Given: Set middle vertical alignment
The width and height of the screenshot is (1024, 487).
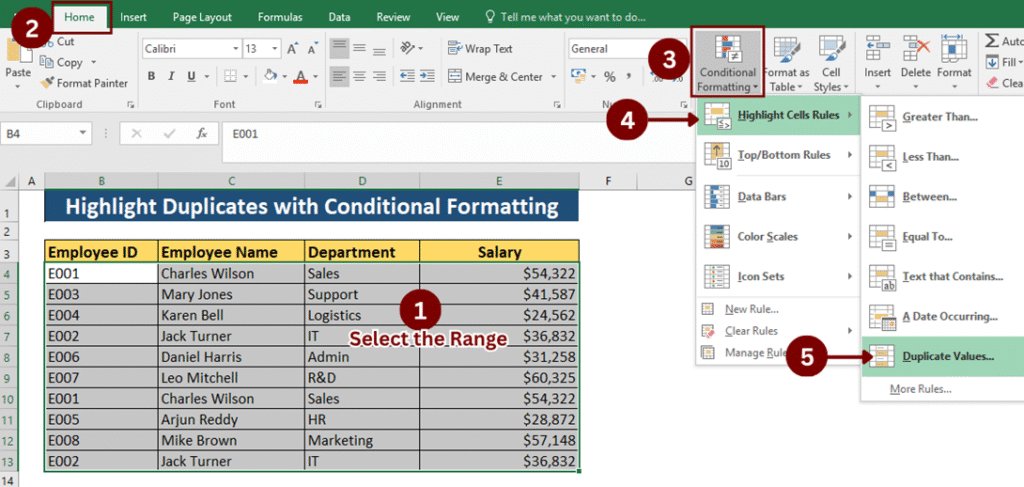Looking at the screenshot, I should (359, 48).
